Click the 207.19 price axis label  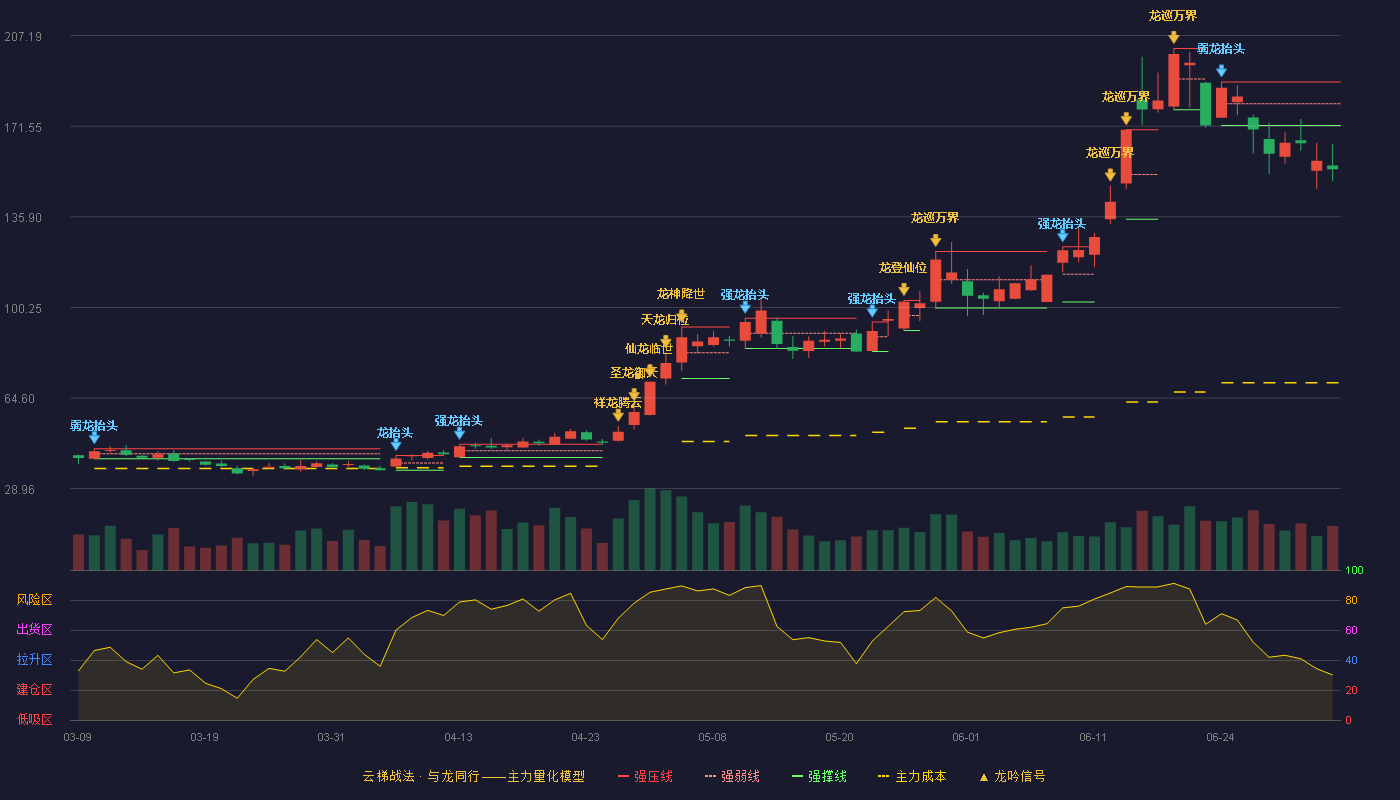23,37
